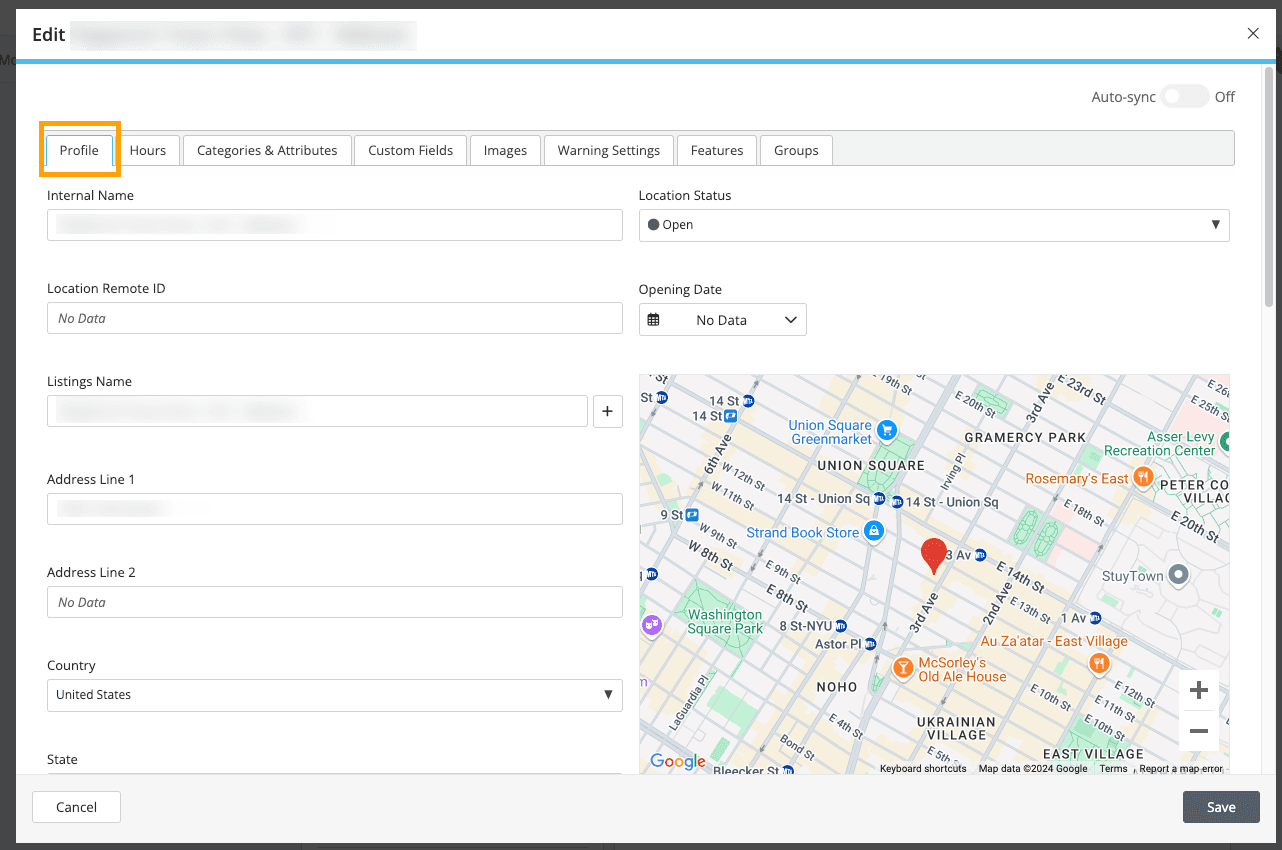The height and width of the screenshot is (850, 1282).
Task: Click into the Address Line 2 field
Action: pyautogui.click(x=335, y=602)
